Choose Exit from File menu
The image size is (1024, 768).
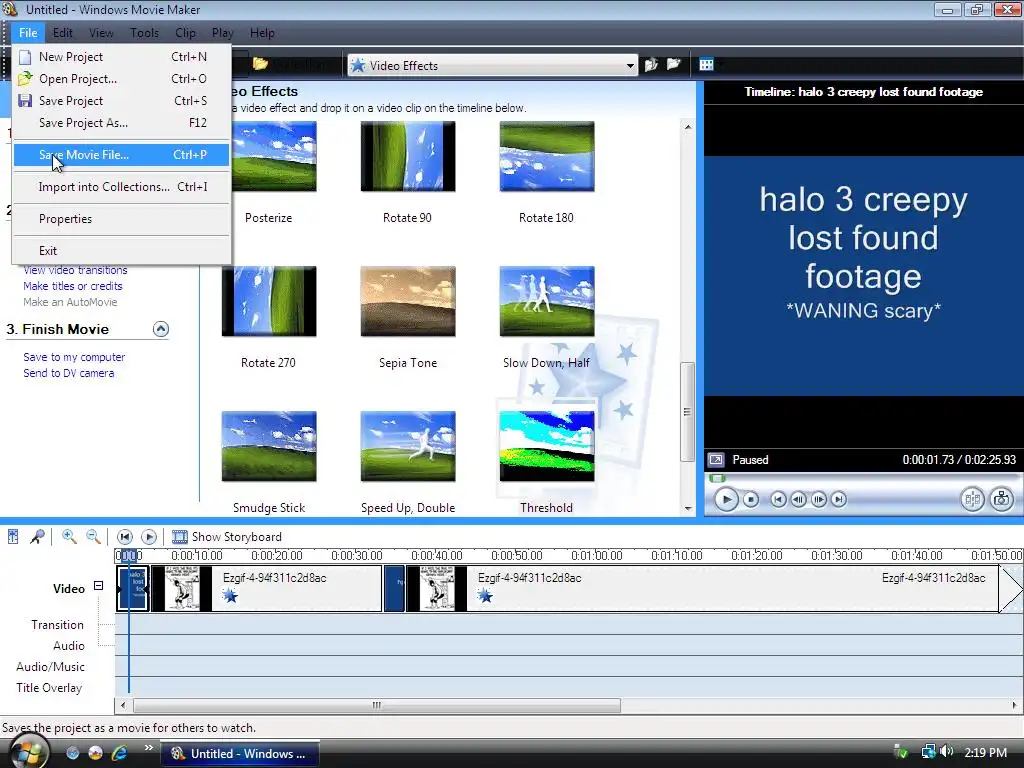[121, 251]
